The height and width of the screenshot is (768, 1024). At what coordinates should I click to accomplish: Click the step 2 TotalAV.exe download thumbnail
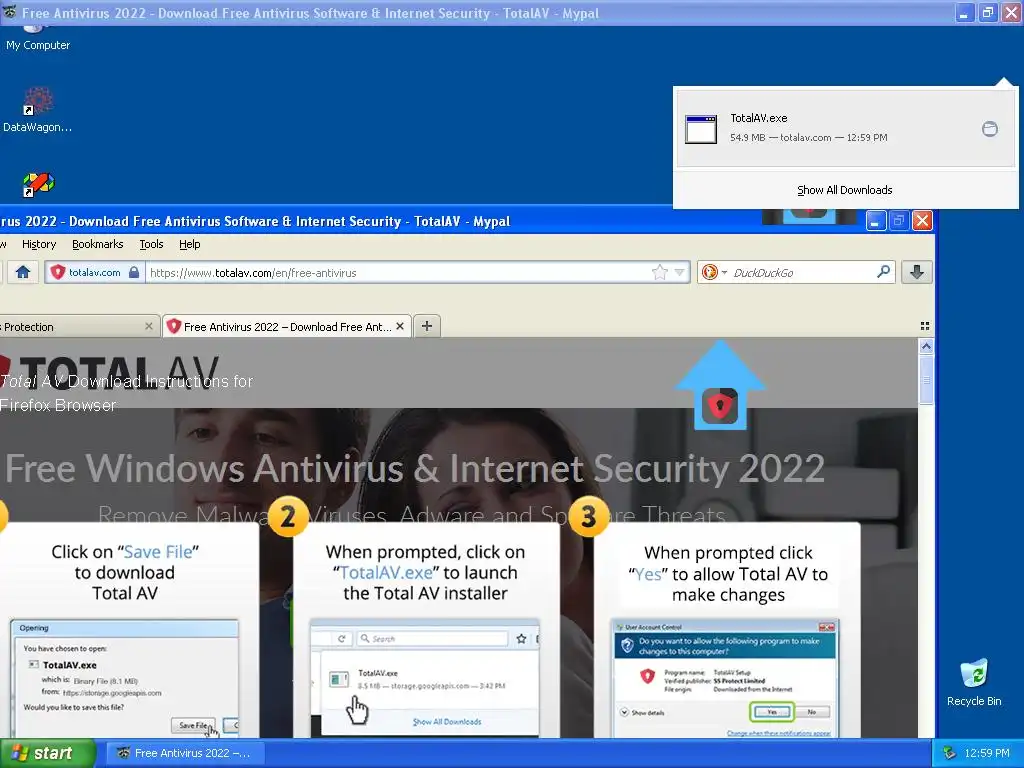[x=425, y=679]
